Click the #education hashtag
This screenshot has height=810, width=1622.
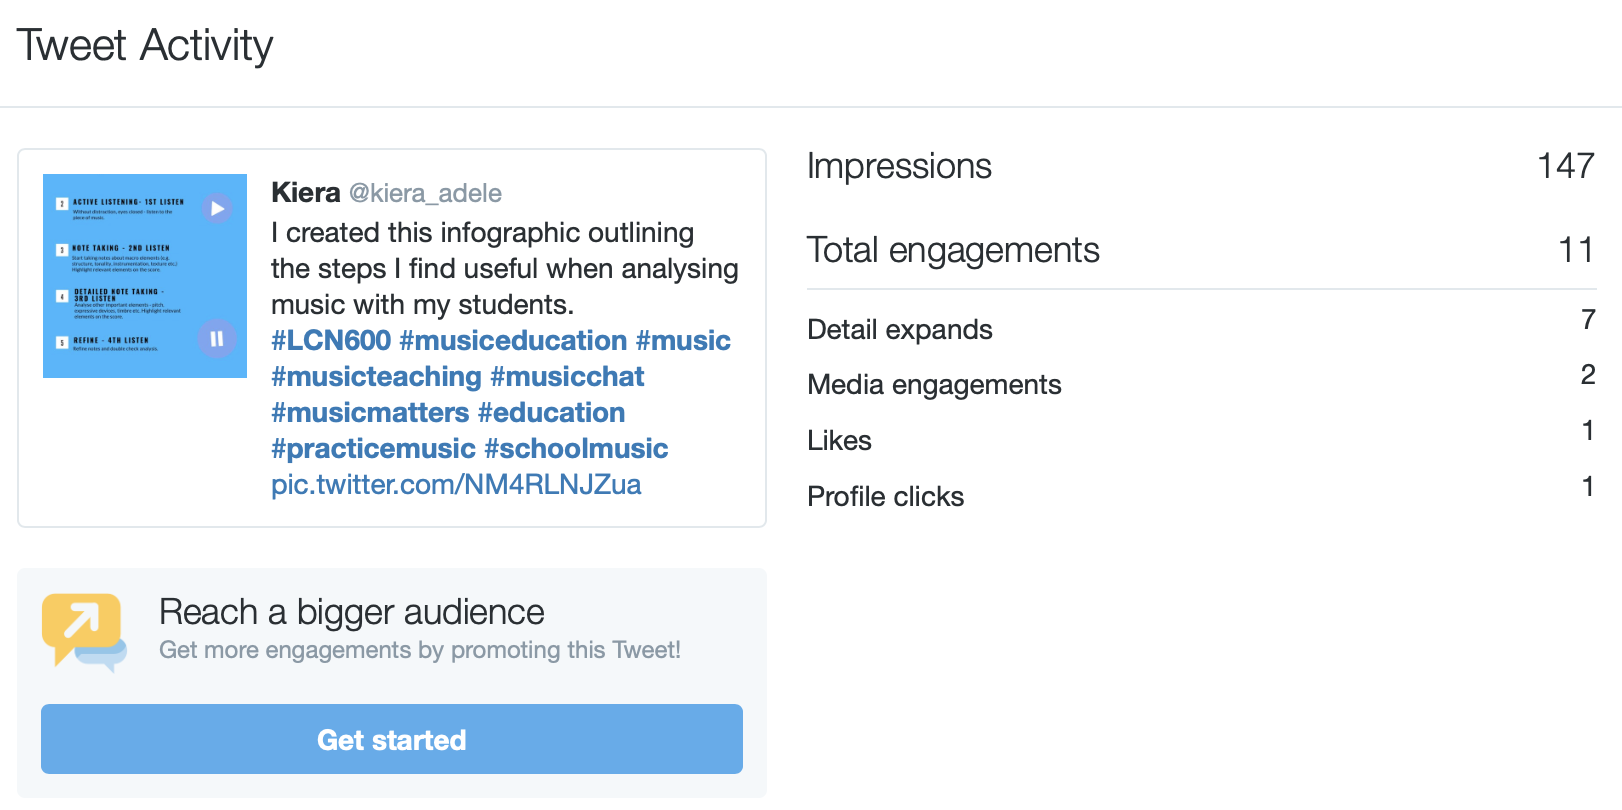pyautogui.click(x=551, y=413)
